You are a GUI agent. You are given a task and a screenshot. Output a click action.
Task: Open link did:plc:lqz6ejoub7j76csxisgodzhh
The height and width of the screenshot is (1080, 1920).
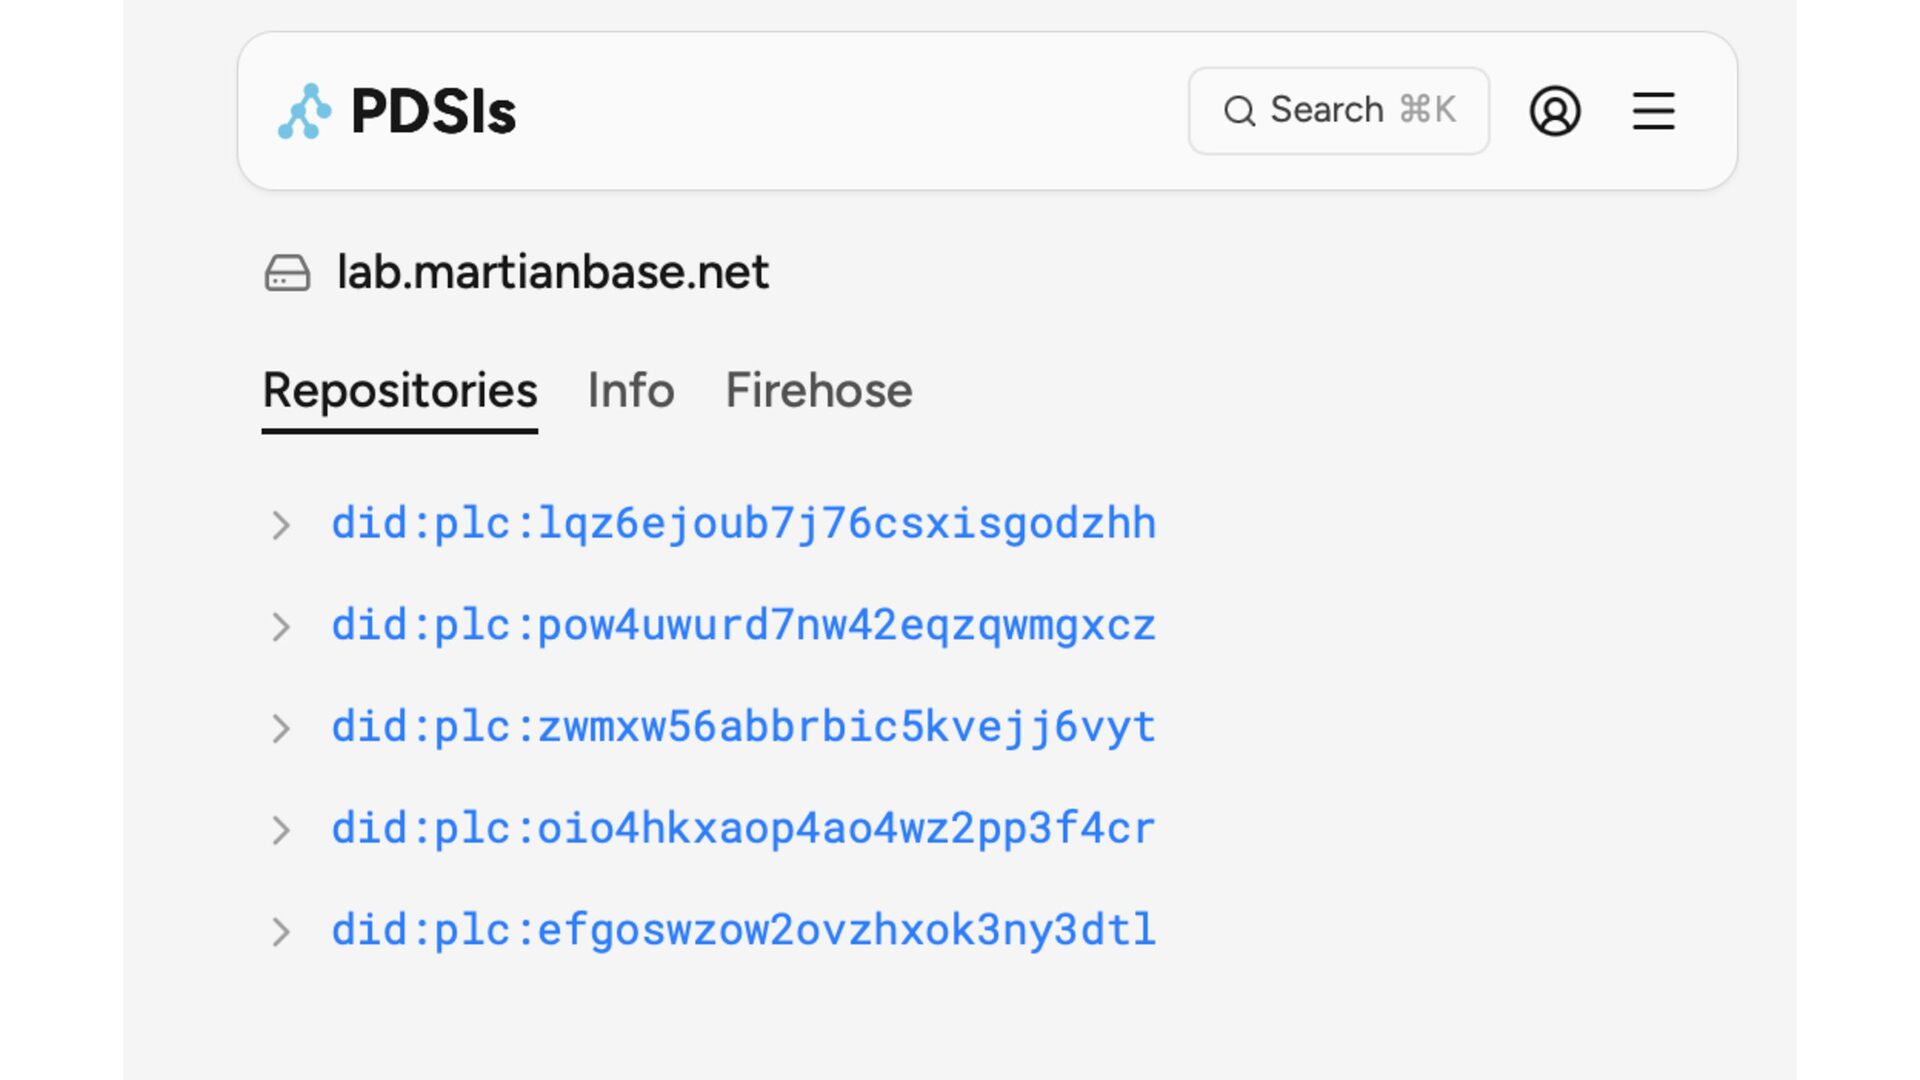[743, 524]
